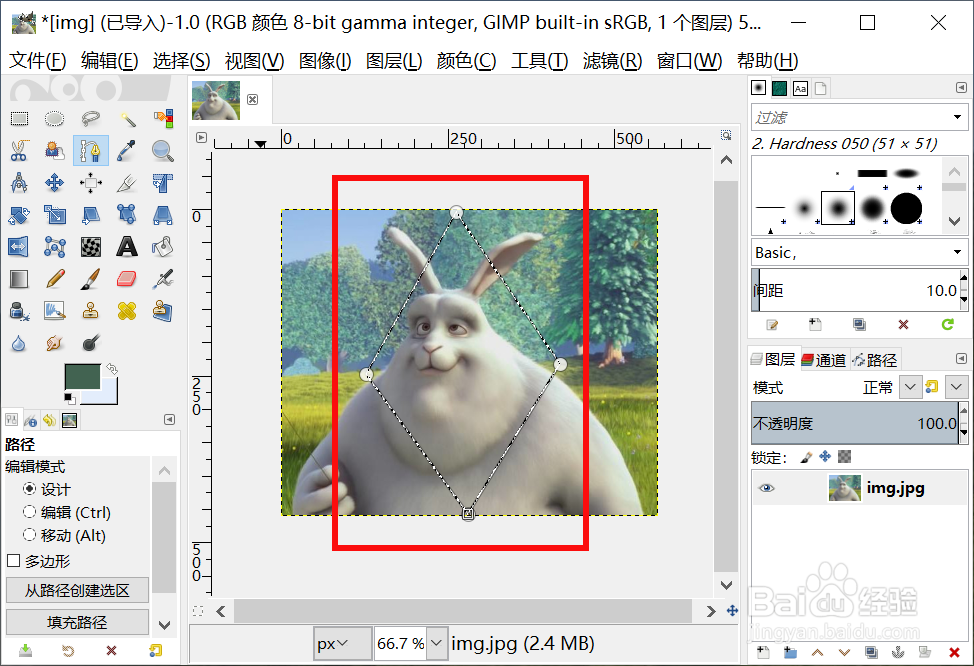Viewport: 974px width, 666px height.
Task: Select the Smudge tool
Action: pos(55,343)
